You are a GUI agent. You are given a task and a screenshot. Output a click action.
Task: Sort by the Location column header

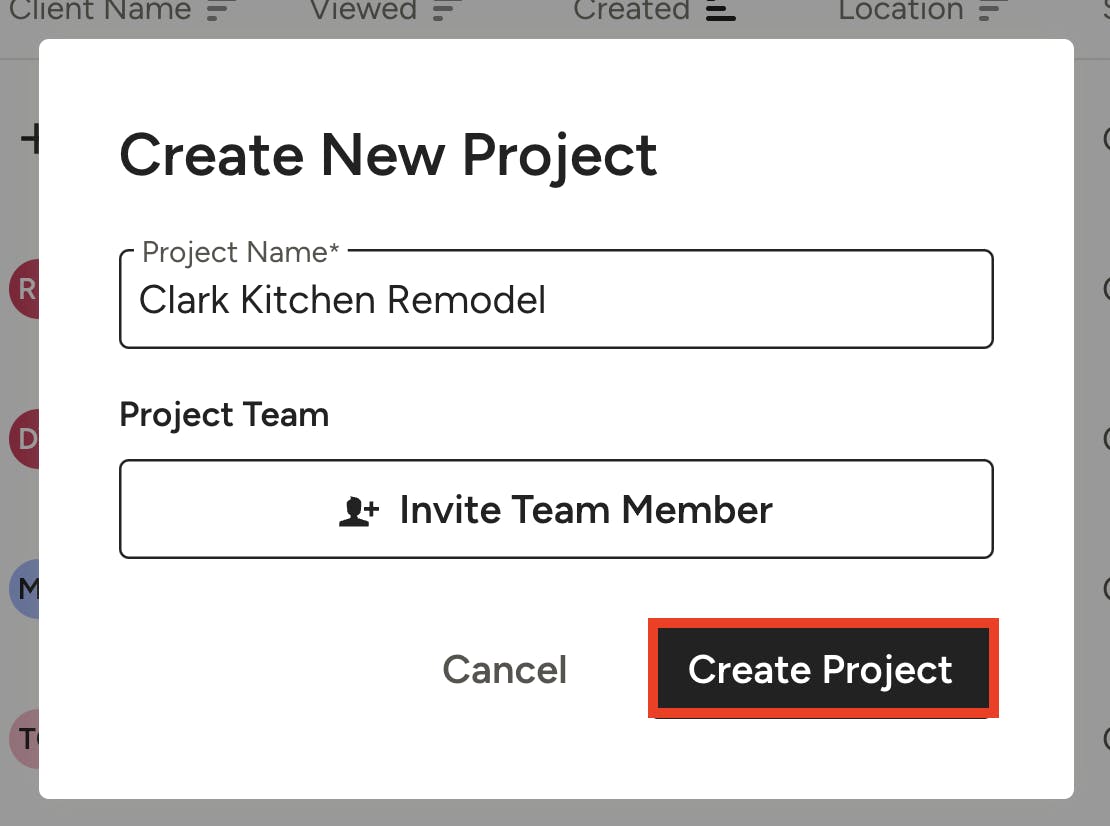(x=900, y=10)
